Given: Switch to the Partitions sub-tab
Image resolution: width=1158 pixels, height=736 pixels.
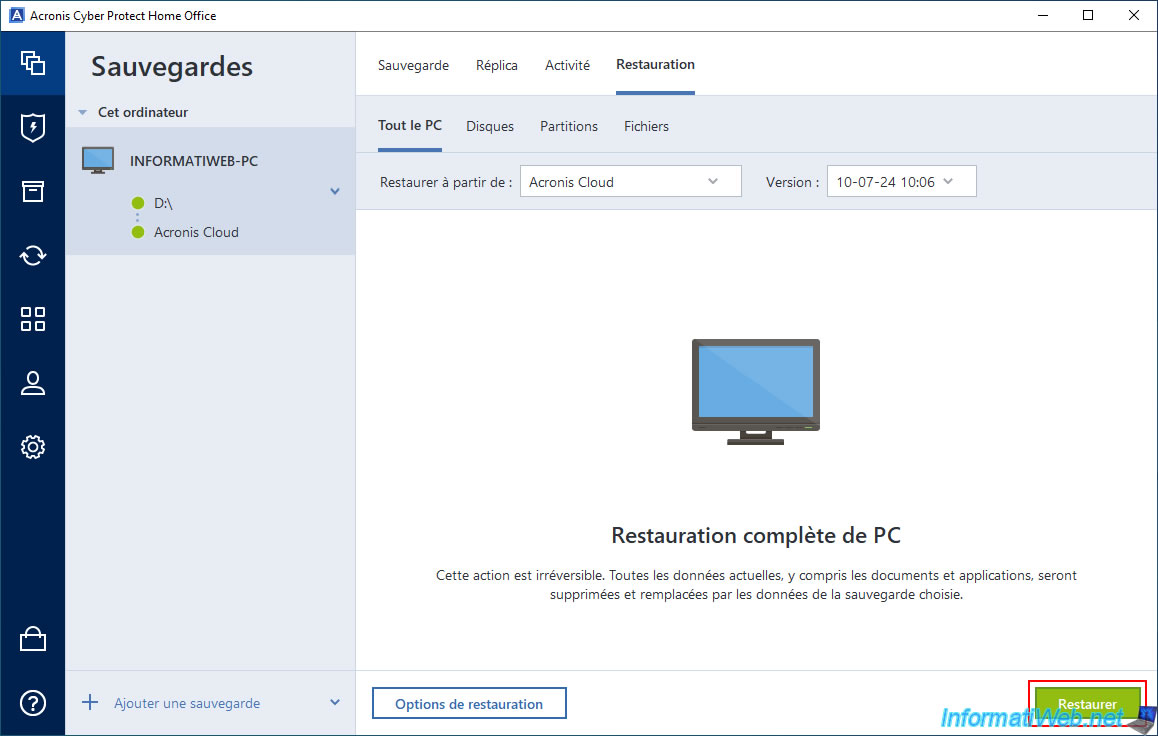Looking at the screenshot, I should click(x=569, y=126).
